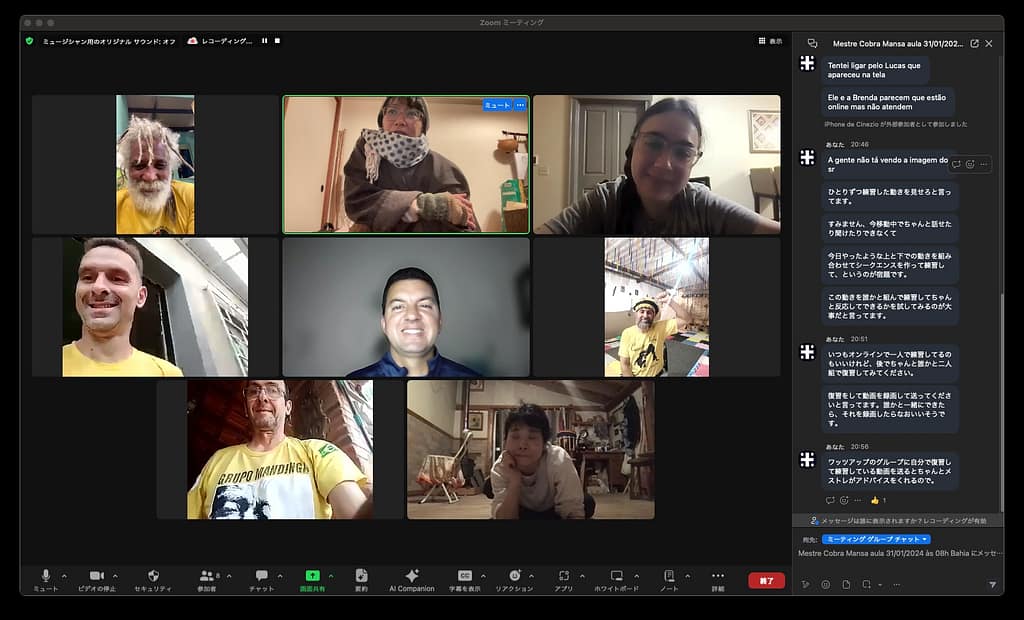
Task: Add emoji reaction to the 20:56 message
Action: click(844, 500)
